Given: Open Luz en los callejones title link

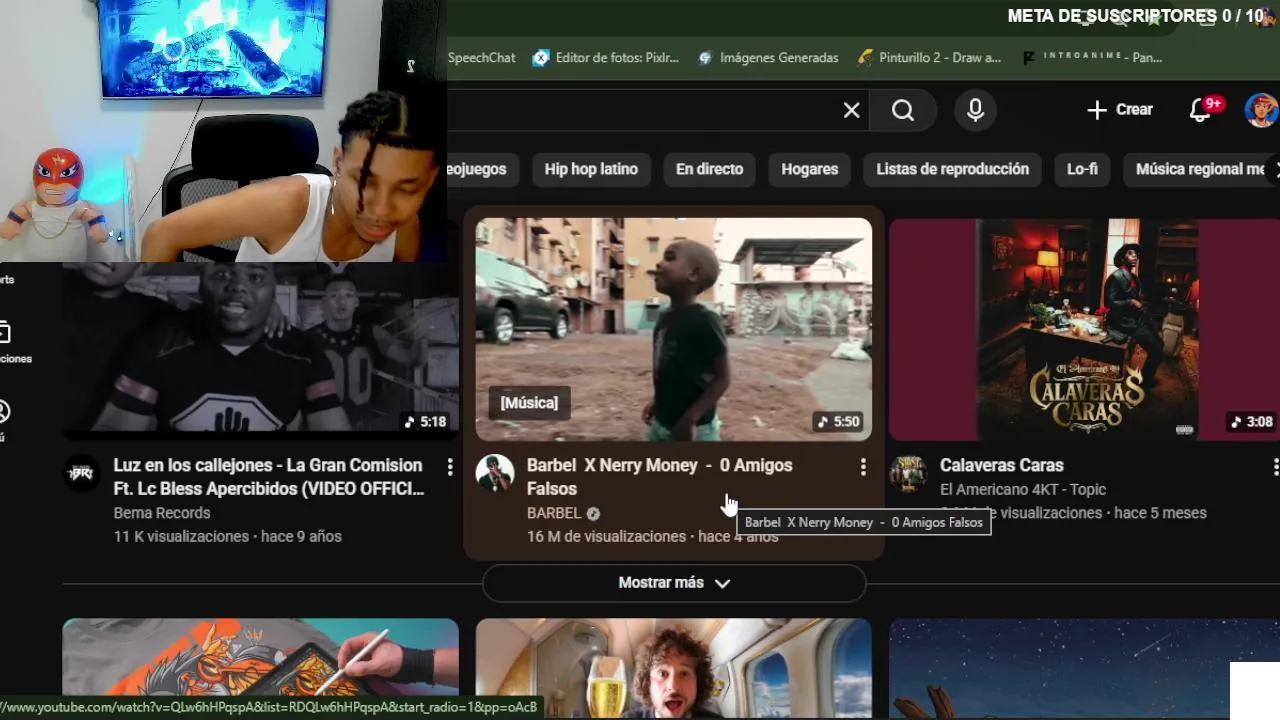Looking at the screenshot, I should click(x=269, y=477).
